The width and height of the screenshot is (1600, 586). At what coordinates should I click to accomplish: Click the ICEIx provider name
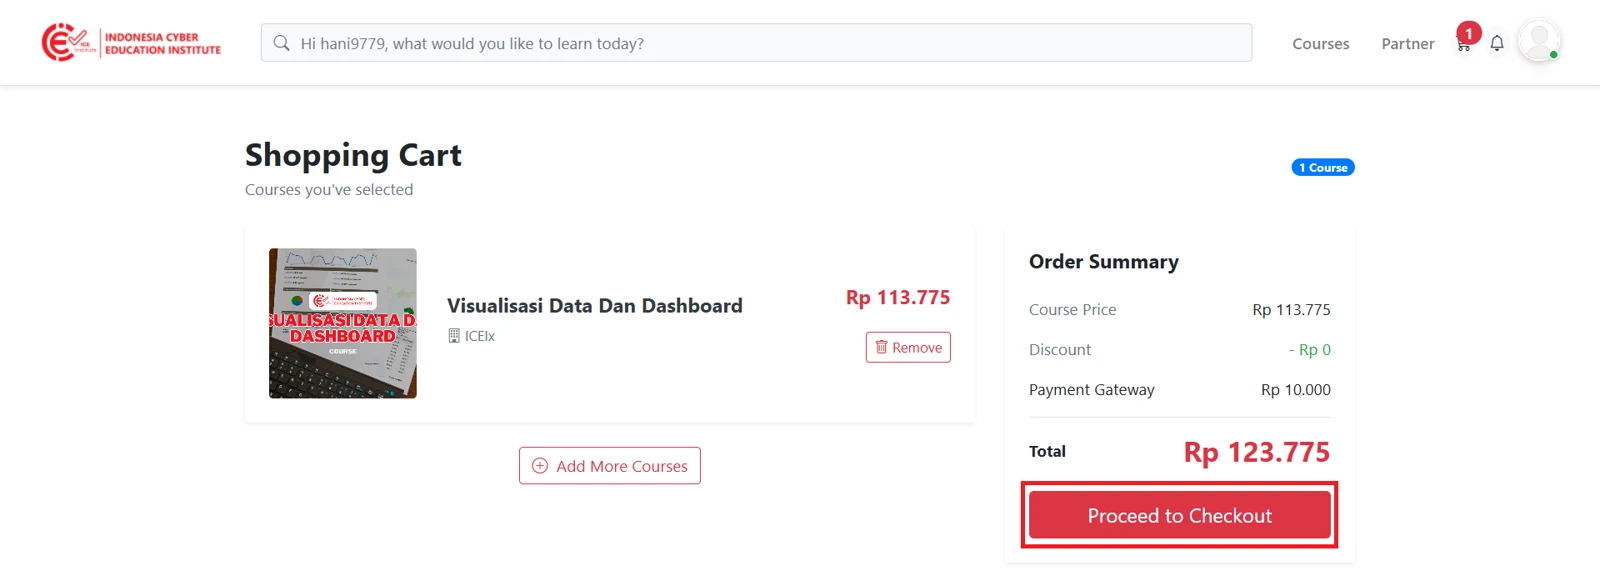(480, 336)
